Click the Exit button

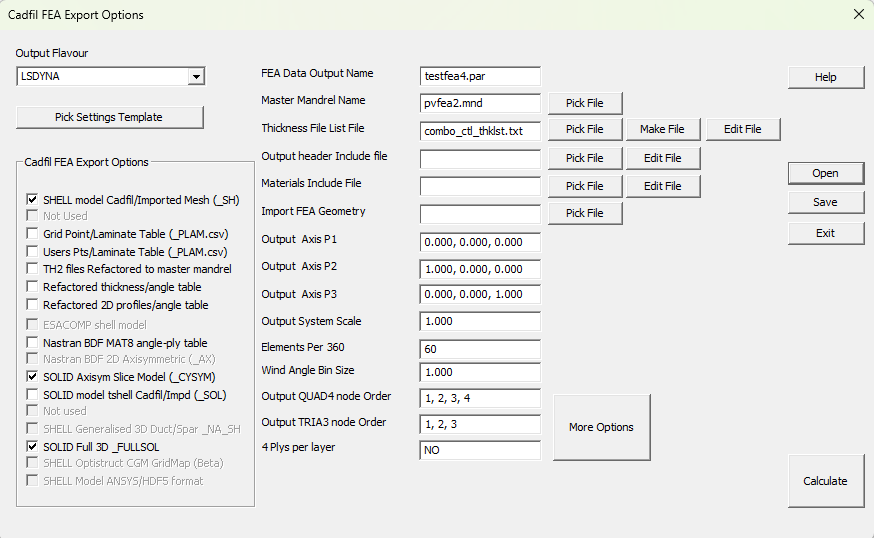(826, 234)
